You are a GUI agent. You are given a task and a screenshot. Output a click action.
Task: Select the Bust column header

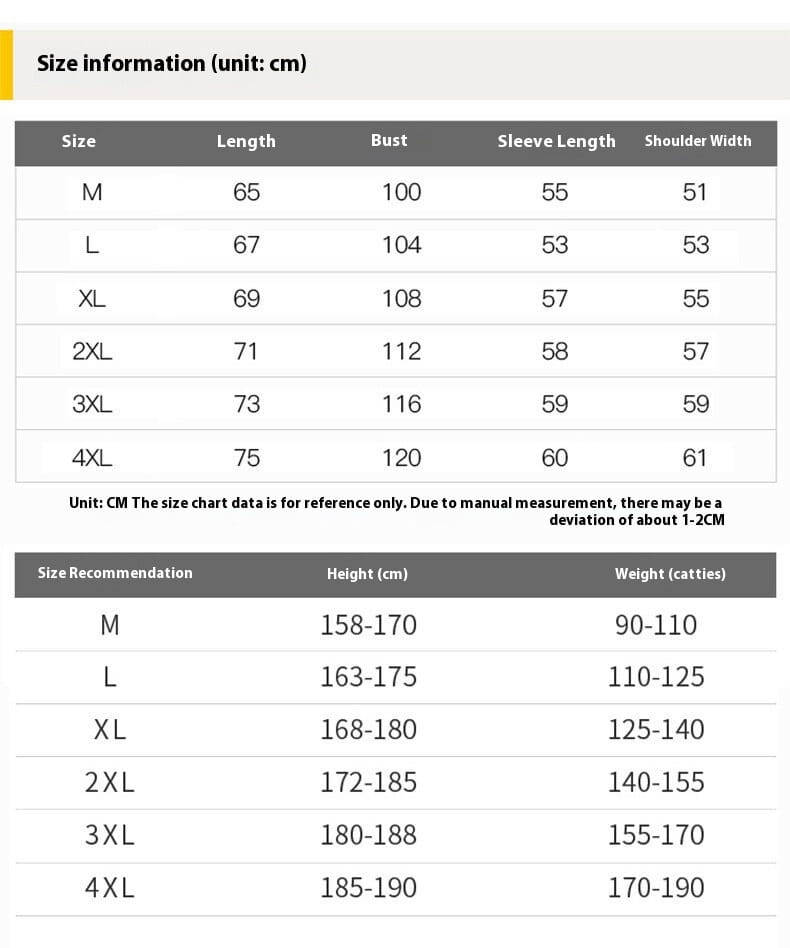point(389,140)
